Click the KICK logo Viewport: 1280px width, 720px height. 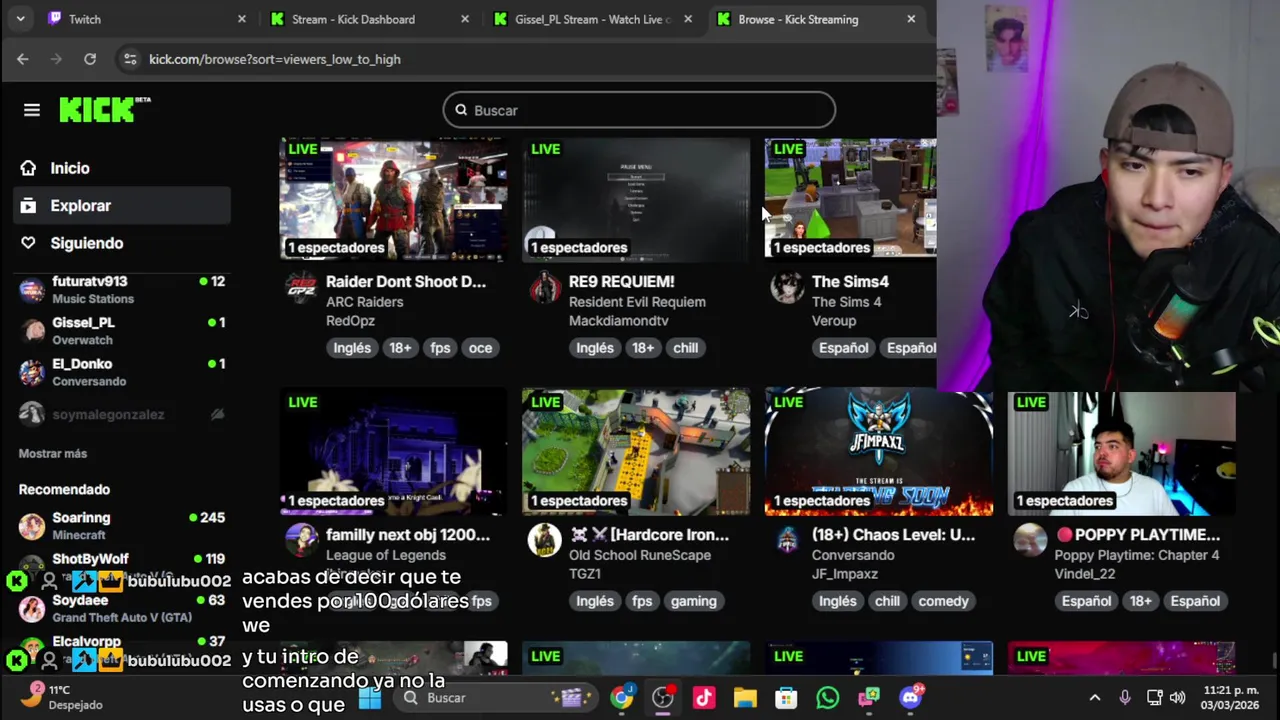[104, 110]
